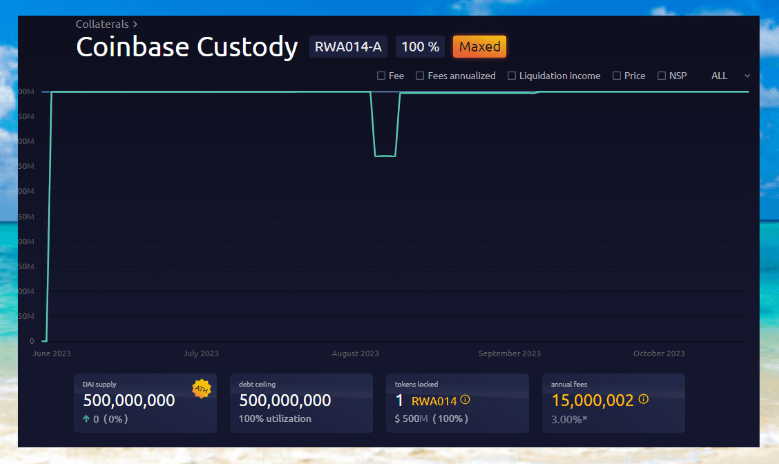Enable the Price checkbox
The width and height of the screenshot is (779, 464).
pyautogui.click(x=617, y=76)
